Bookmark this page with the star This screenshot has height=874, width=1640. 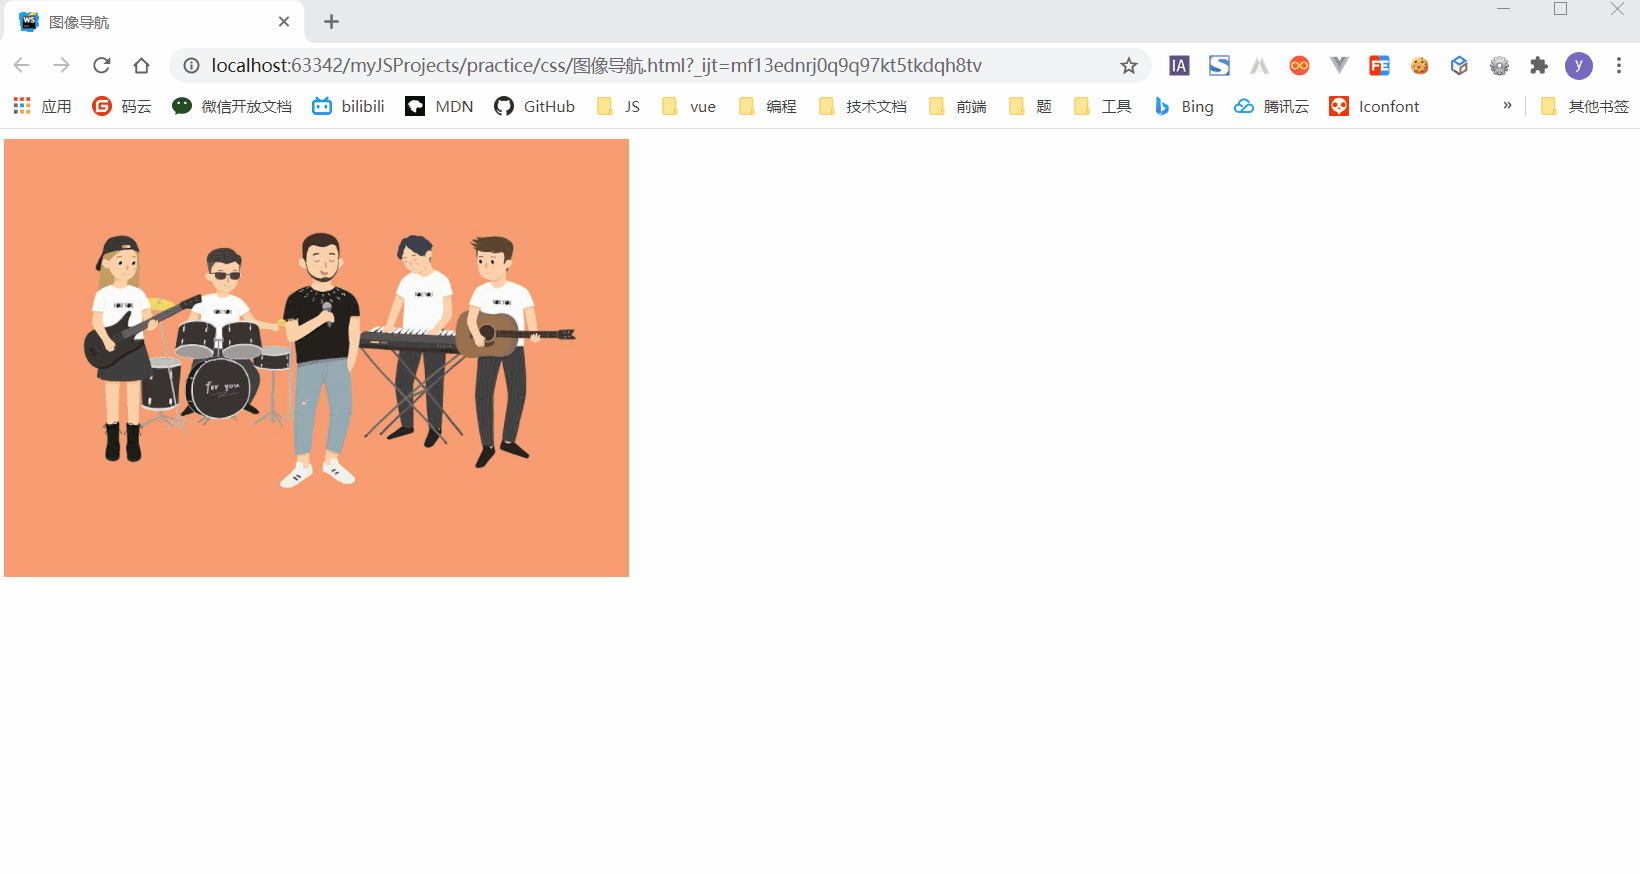point(1129,66)
